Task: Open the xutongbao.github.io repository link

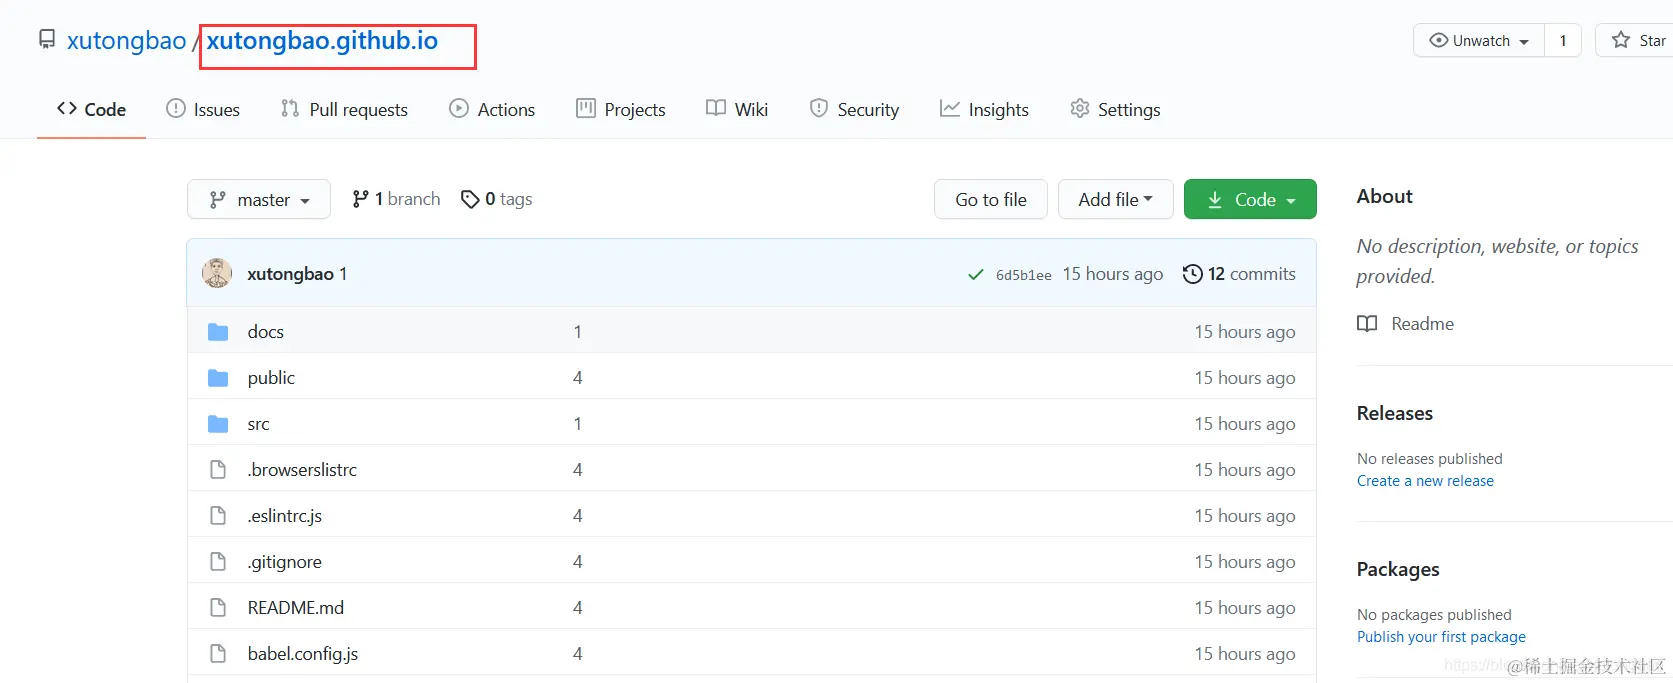Action: (322, 40)
